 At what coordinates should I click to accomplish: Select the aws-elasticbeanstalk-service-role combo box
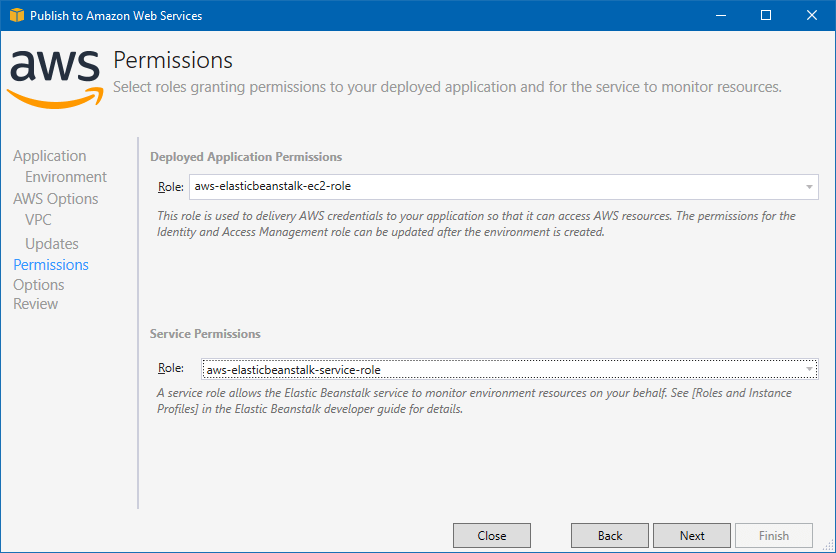click(509, 369)
